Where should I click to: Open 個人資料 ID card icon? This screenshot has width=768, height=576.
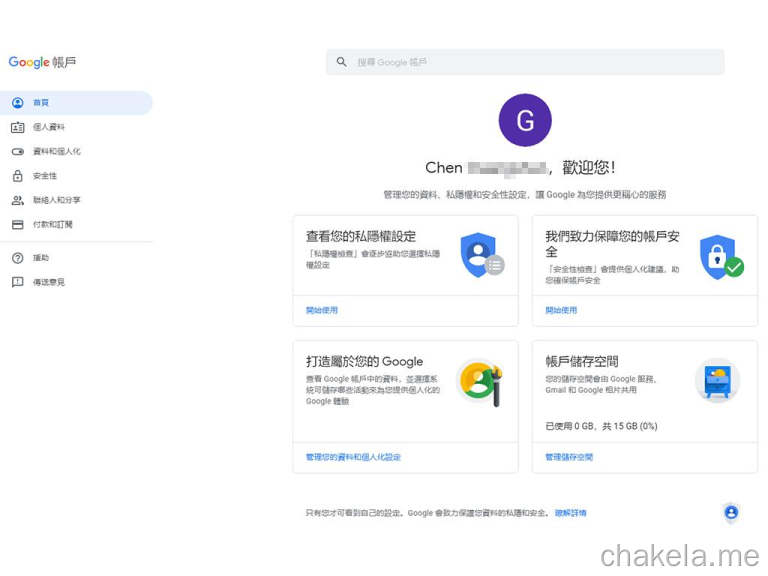(x=18, y=127)
